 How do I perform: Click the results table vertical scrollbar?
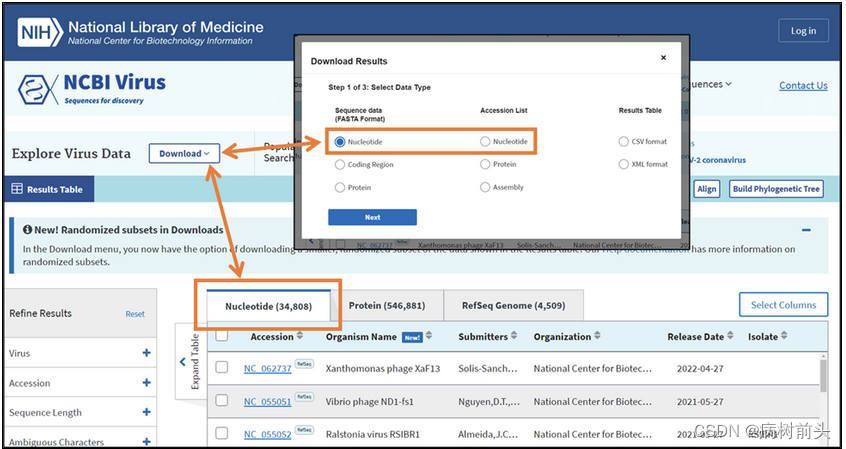(x=823, y=376)
